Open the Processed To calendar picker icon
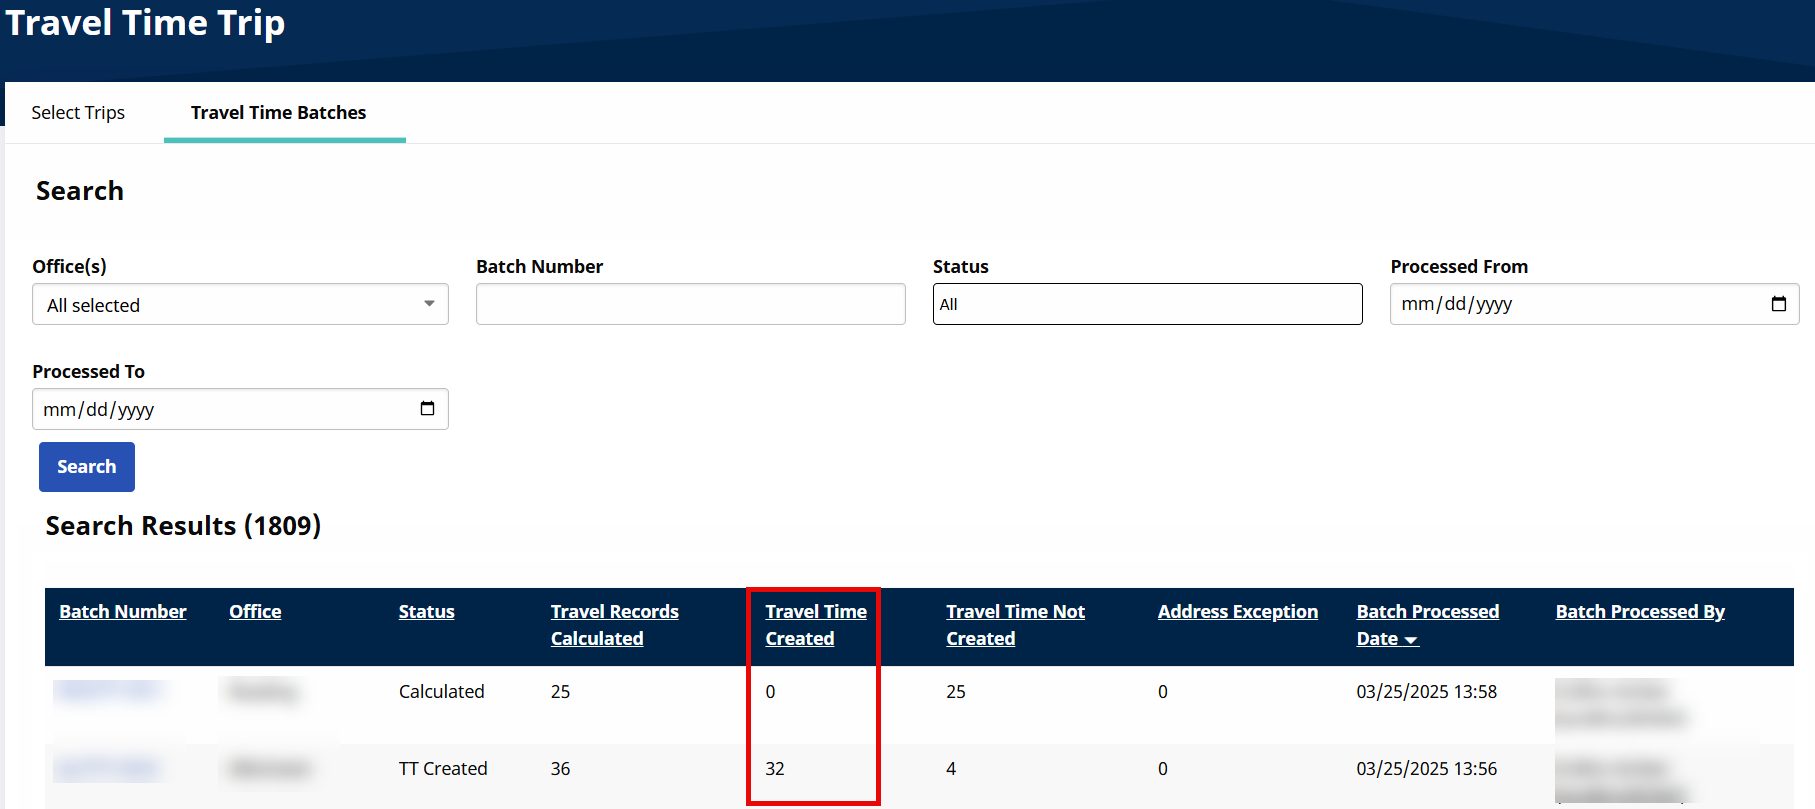This screenshot has height=809, width=1815. tap(427, 409)
